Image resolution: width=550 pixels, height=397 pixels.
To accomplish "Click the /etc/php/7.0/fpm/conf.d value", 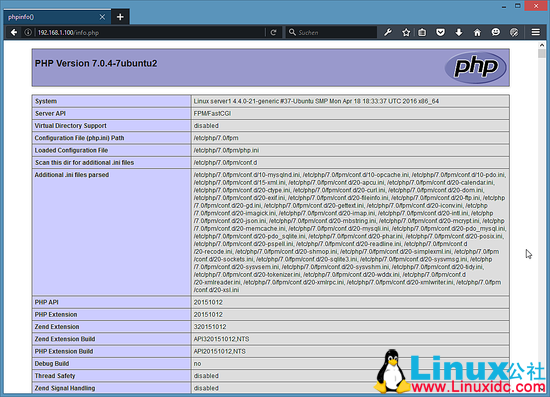I will 225,163.
